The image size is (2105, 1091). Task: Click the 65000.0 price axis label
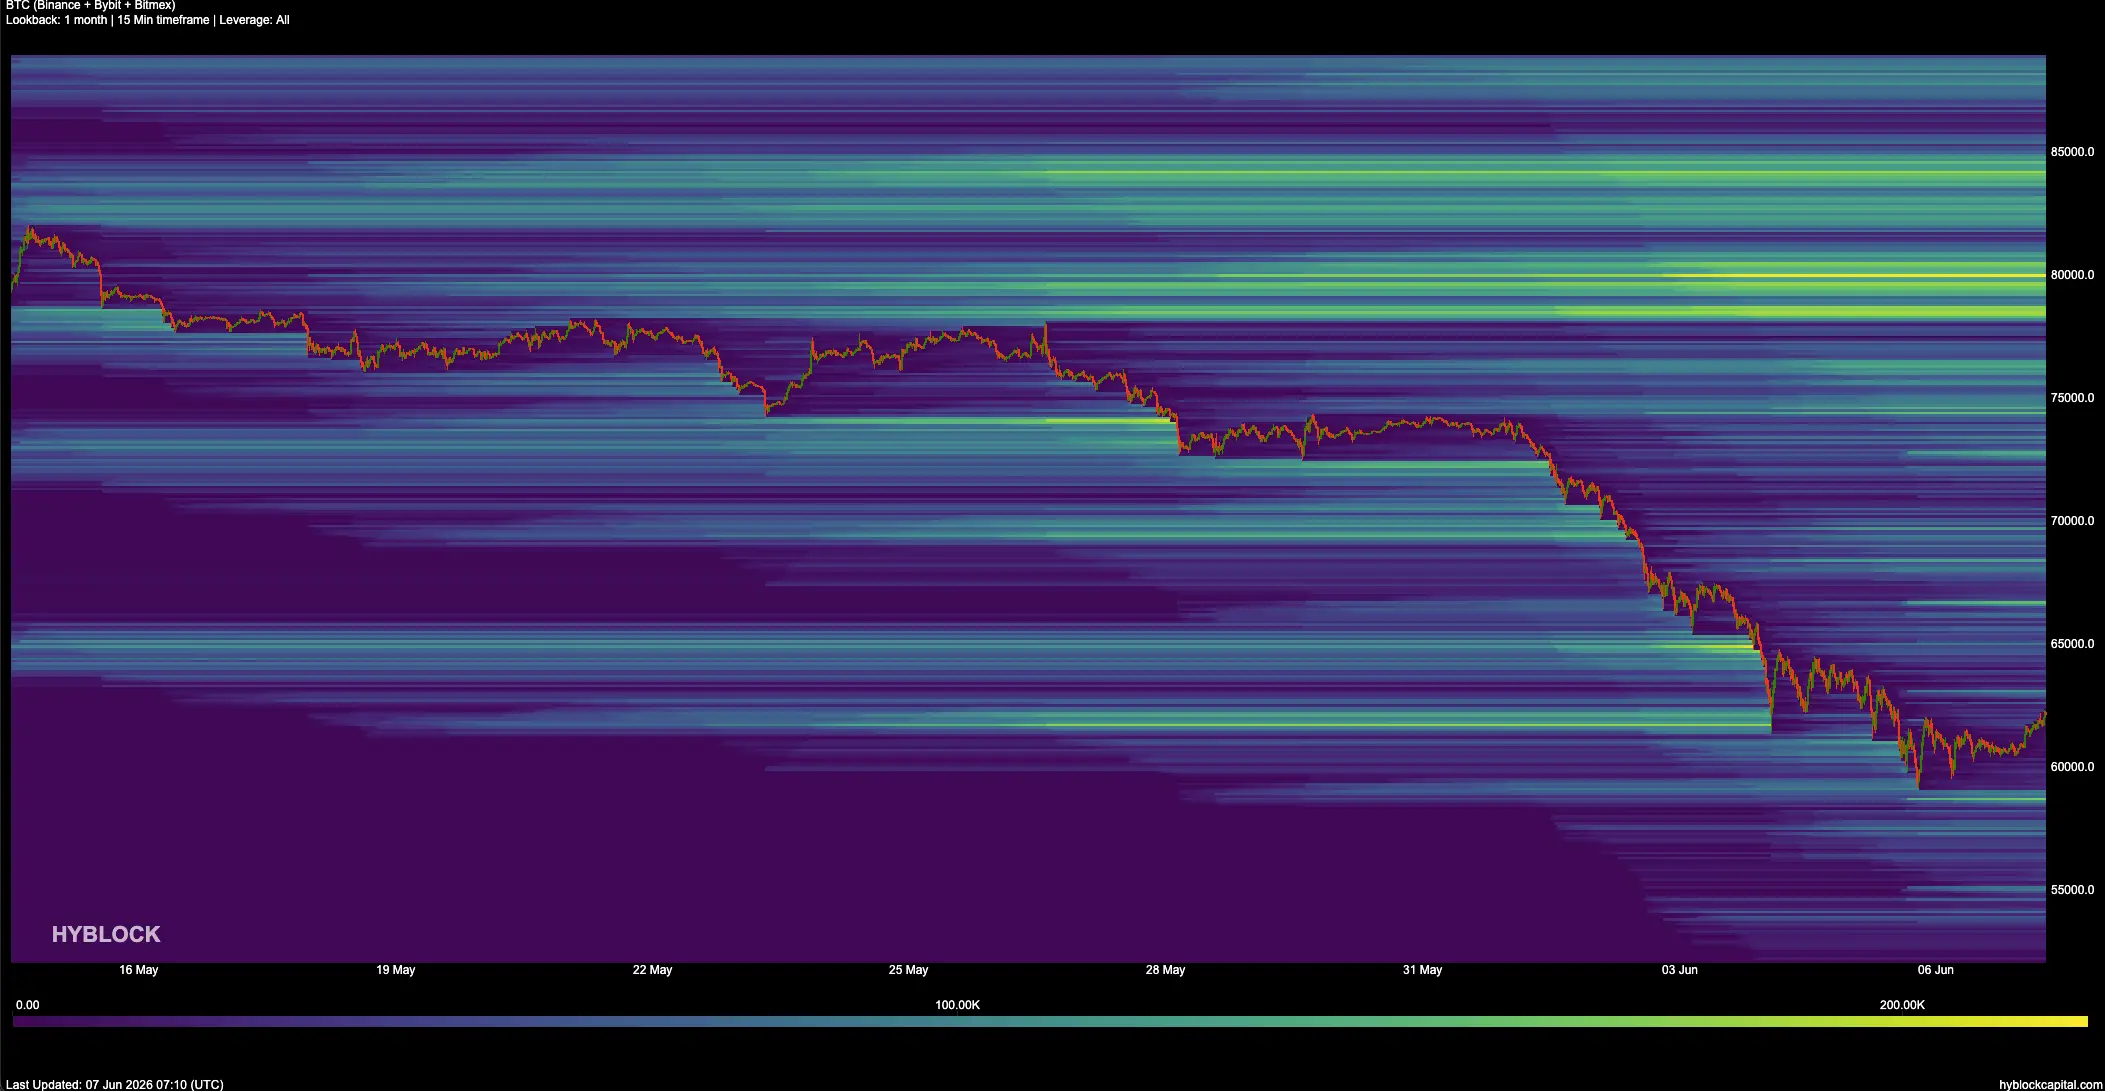(2072, 644)
